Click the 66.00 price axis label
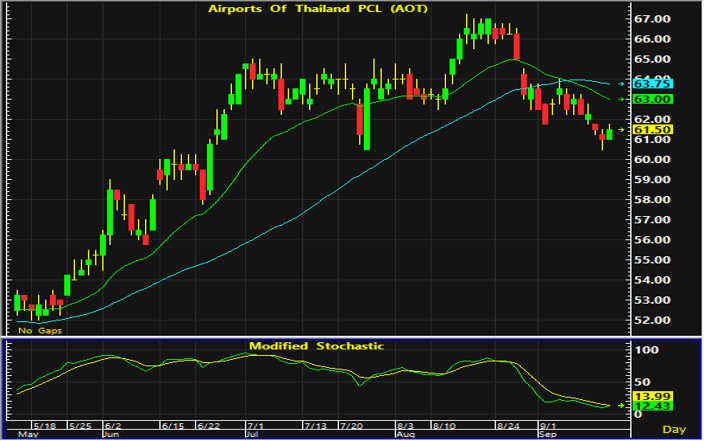704x441 pixels. [652, 39]
